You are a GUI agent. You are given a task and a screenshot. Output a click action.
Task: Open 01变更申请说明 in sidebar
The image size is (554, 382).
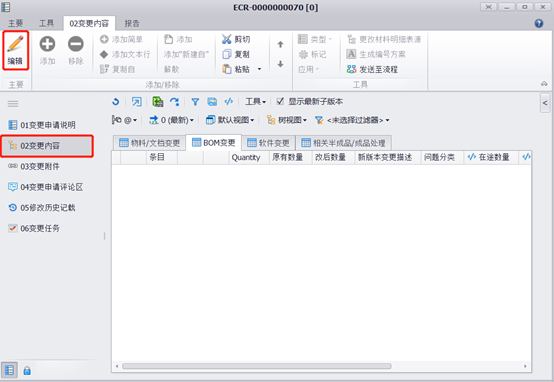(x=47, y=125)
